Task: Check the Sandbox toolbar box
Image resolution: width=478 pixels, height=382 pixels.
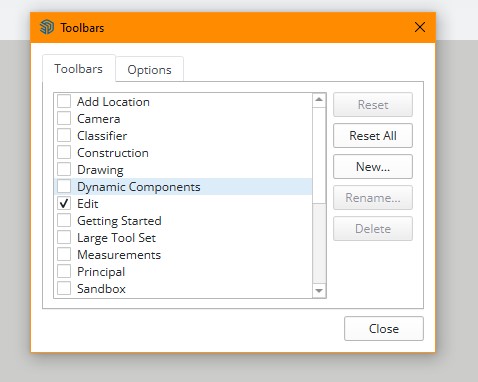Action: point(64,288)
